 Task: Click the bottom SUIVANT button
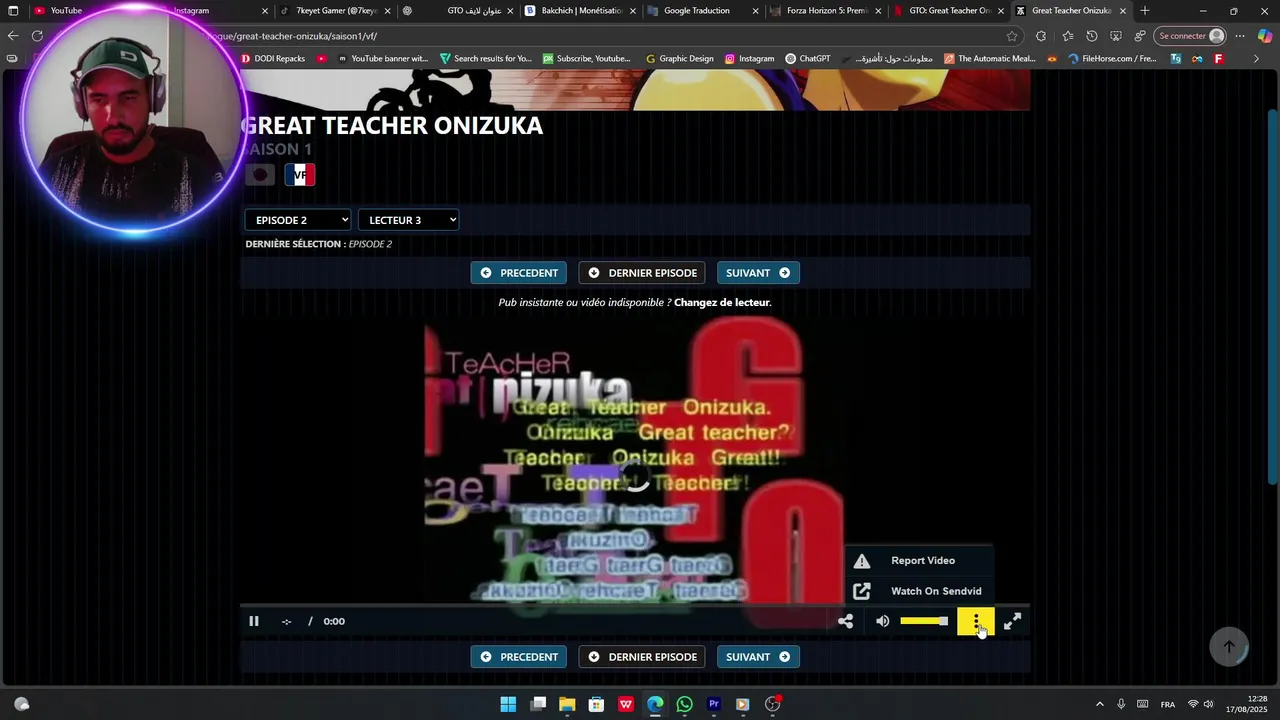(x=758, y=657)
